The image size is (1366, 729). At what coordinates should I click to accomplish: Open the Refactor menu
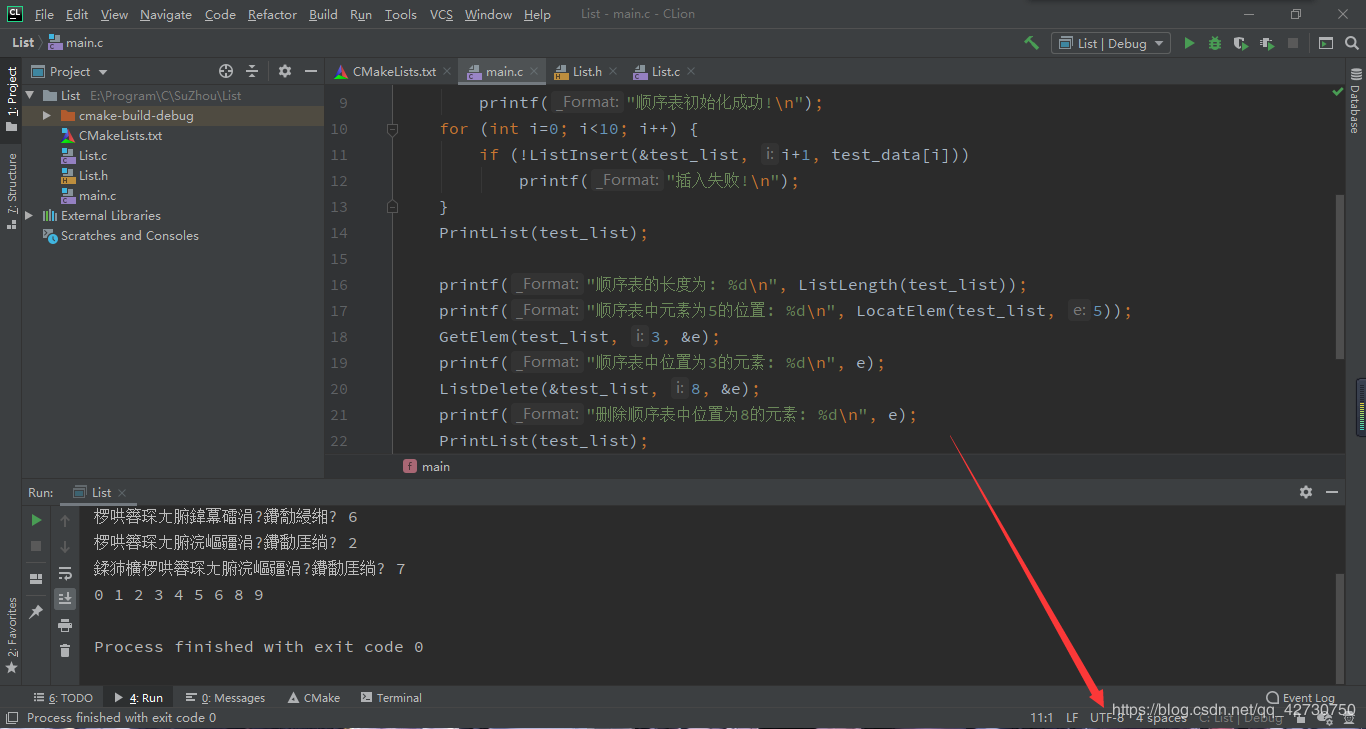point(272,14)
